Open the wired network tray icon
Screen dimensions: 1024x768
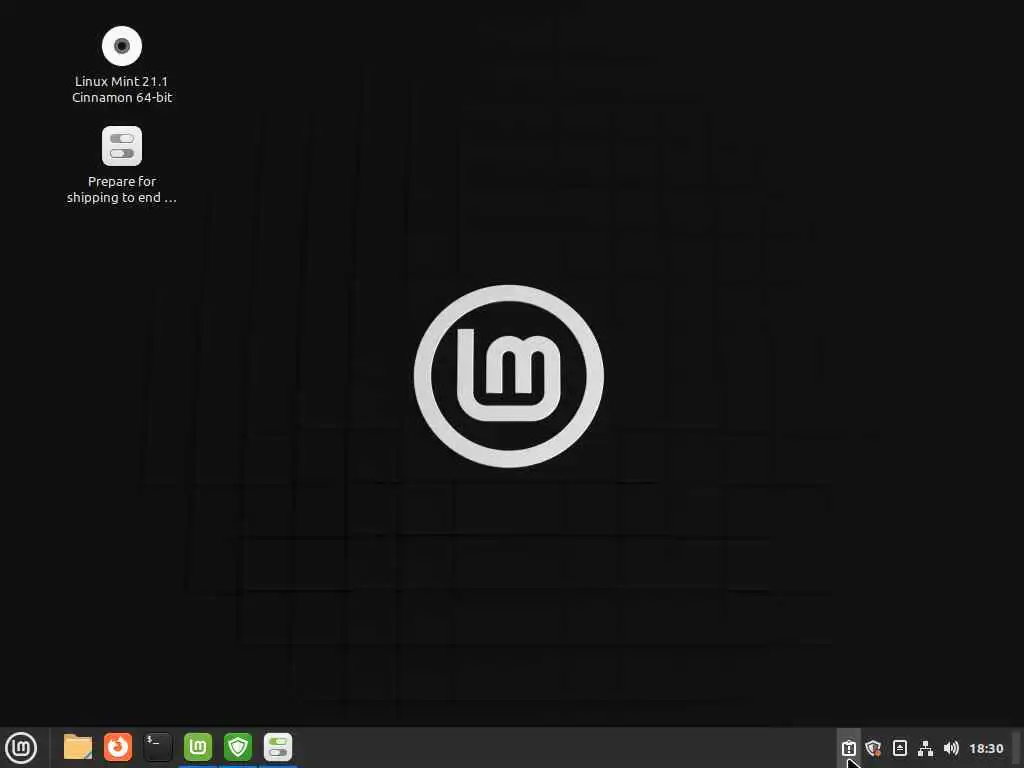coord(925,748)
